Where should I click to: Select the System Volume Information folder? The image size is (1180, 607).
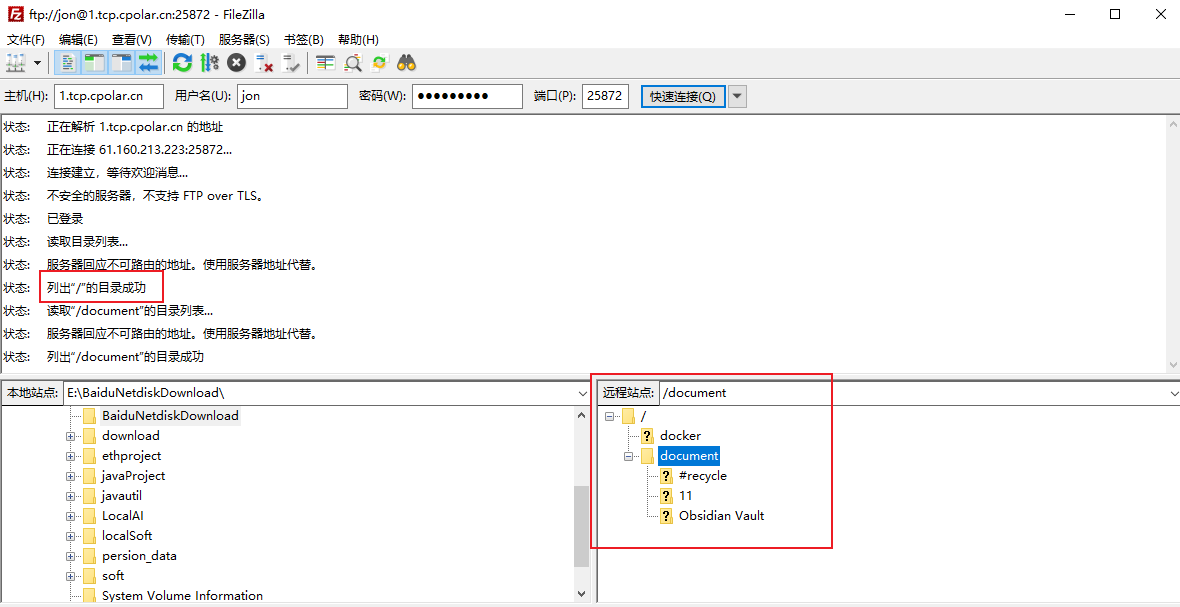coord(183,596)
